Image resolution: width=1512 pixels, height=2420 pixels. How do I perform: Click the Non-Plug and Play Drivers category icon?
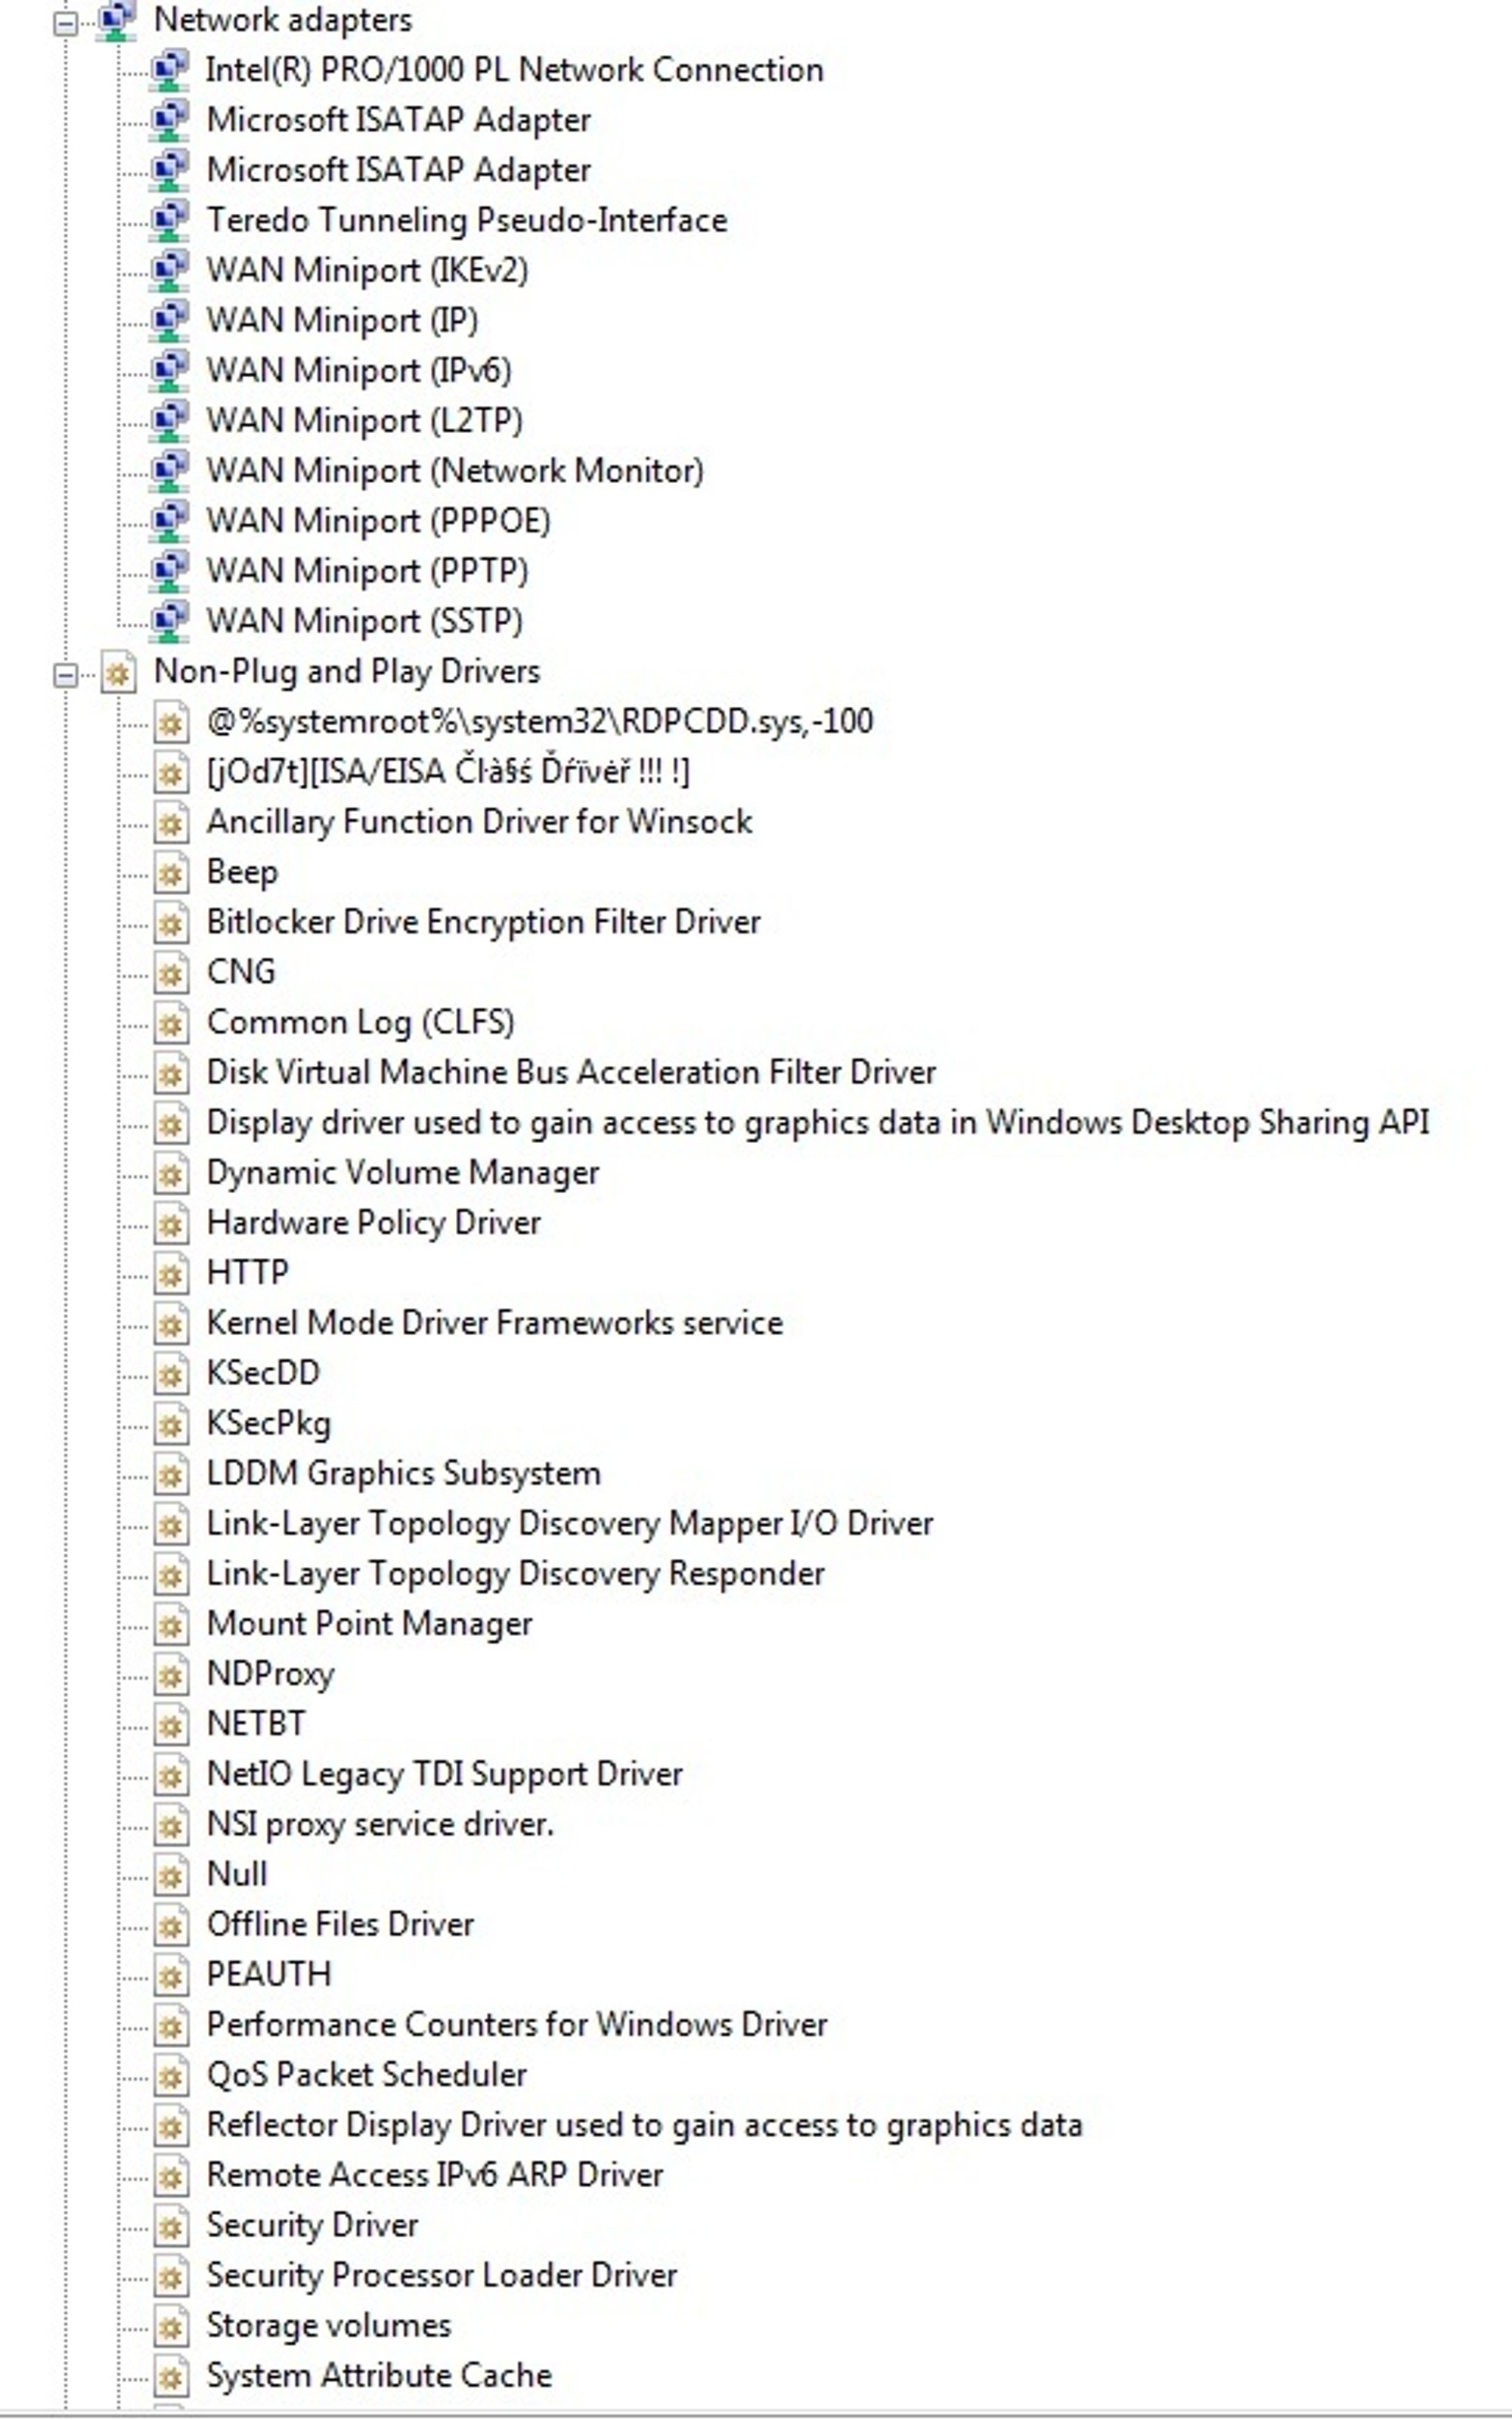(118, 672)
